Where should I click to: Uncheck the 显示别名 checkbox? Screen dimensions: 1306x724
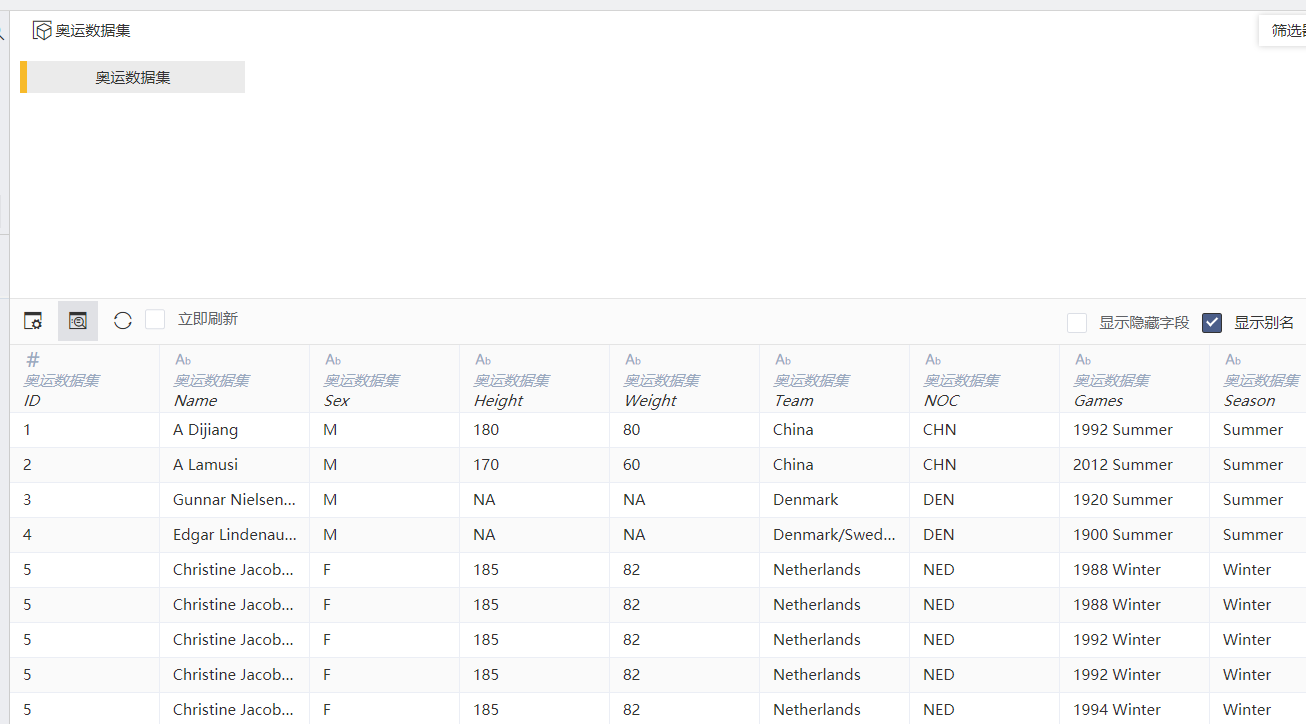[x=1212, y=323]
